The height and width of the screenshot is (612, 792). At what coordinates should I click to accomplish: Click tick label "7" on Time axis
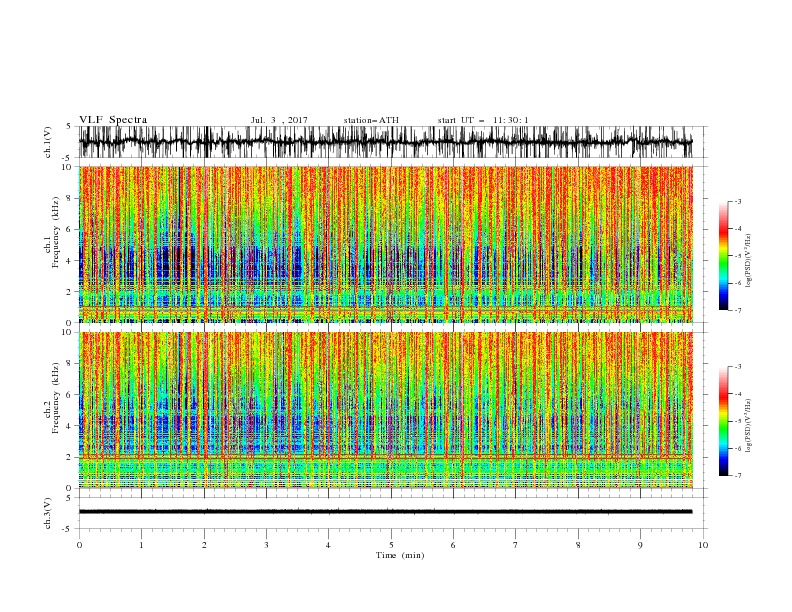[516, 545]
